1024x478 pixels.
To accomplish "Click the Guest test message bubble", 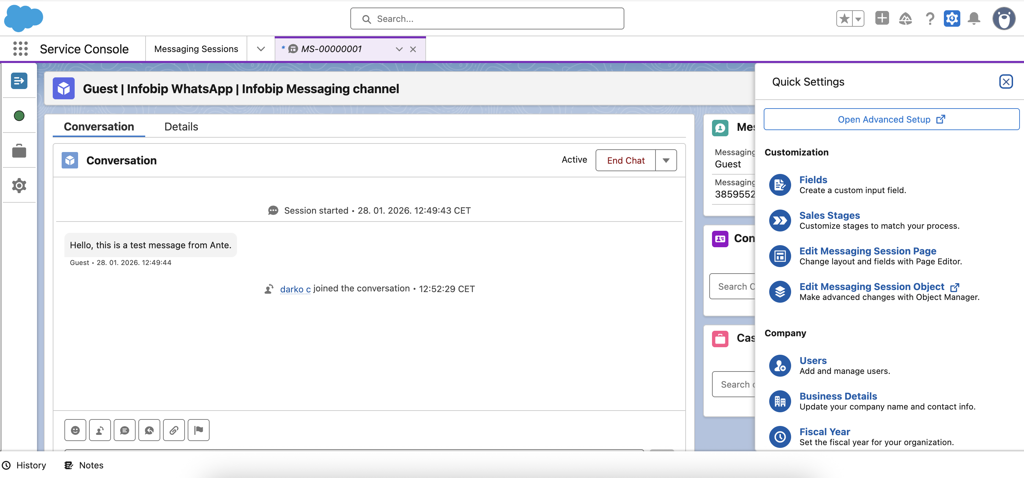I will [x=150, y=245].
